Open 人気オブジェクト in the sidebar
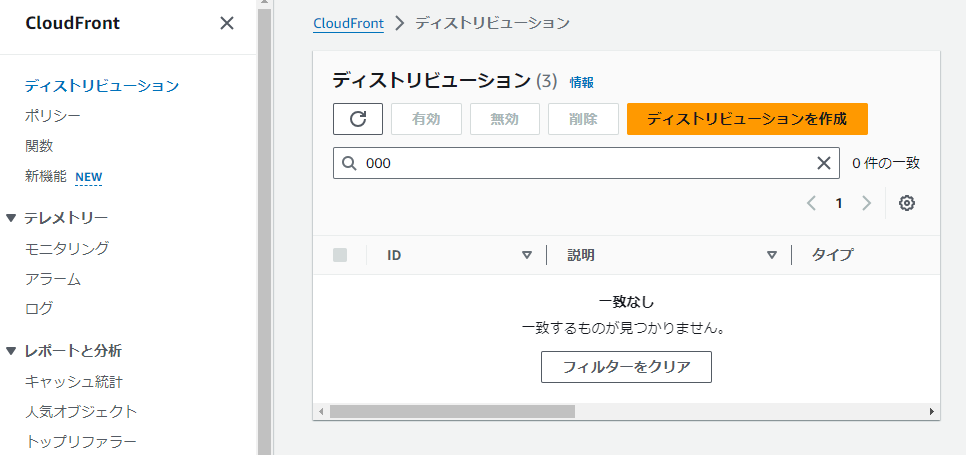Viewport: 966px width, 455px height. [81, 411]
